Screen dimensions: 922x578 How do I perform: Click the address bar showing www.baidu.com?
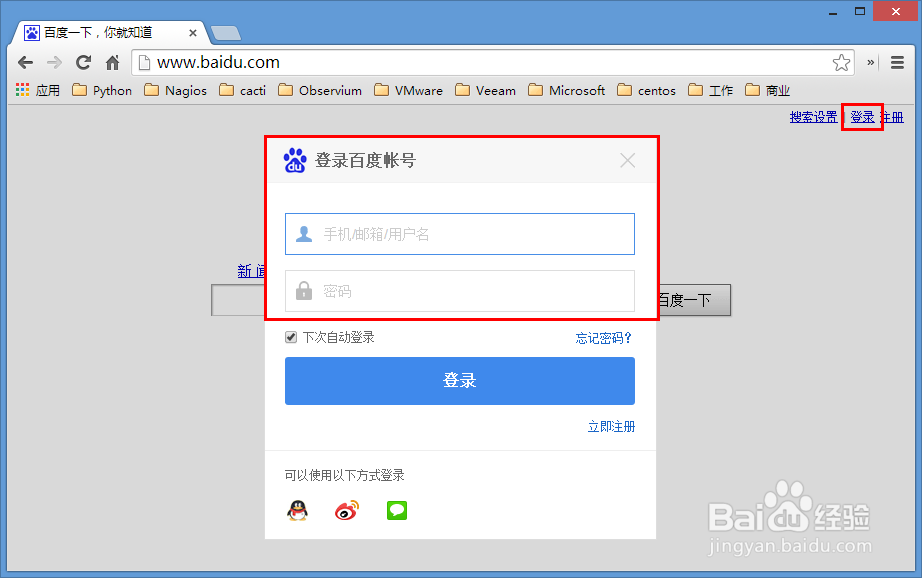pos(493,62)
